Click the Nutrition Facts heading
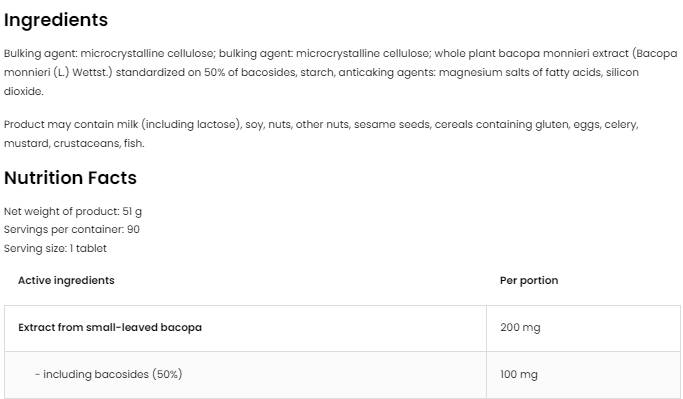 point(70,178)
